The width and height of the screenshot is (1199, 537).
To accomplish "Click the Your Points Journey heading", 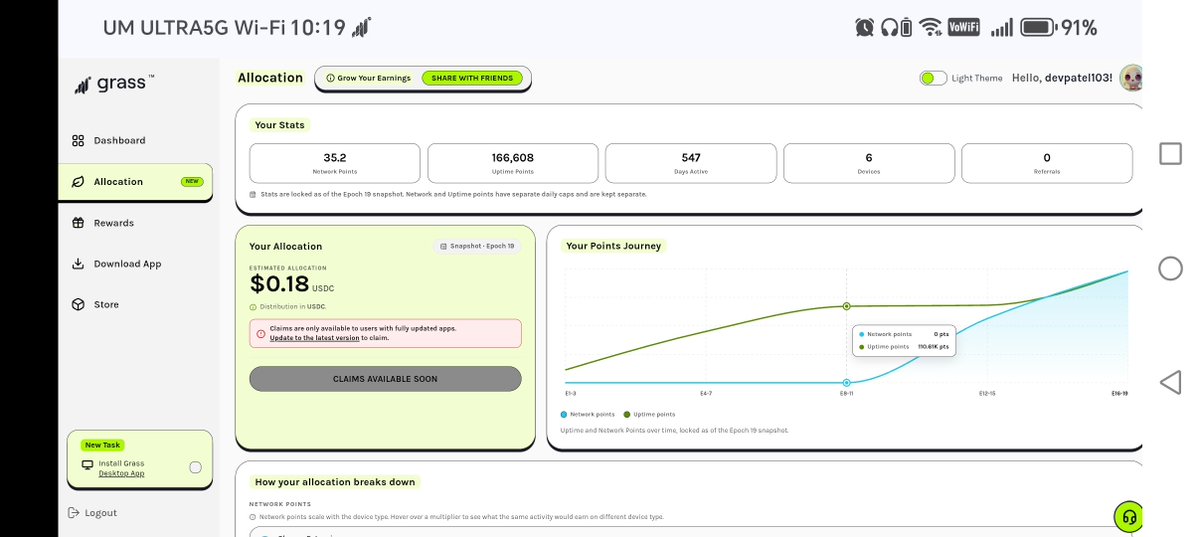I will [613, 246].
